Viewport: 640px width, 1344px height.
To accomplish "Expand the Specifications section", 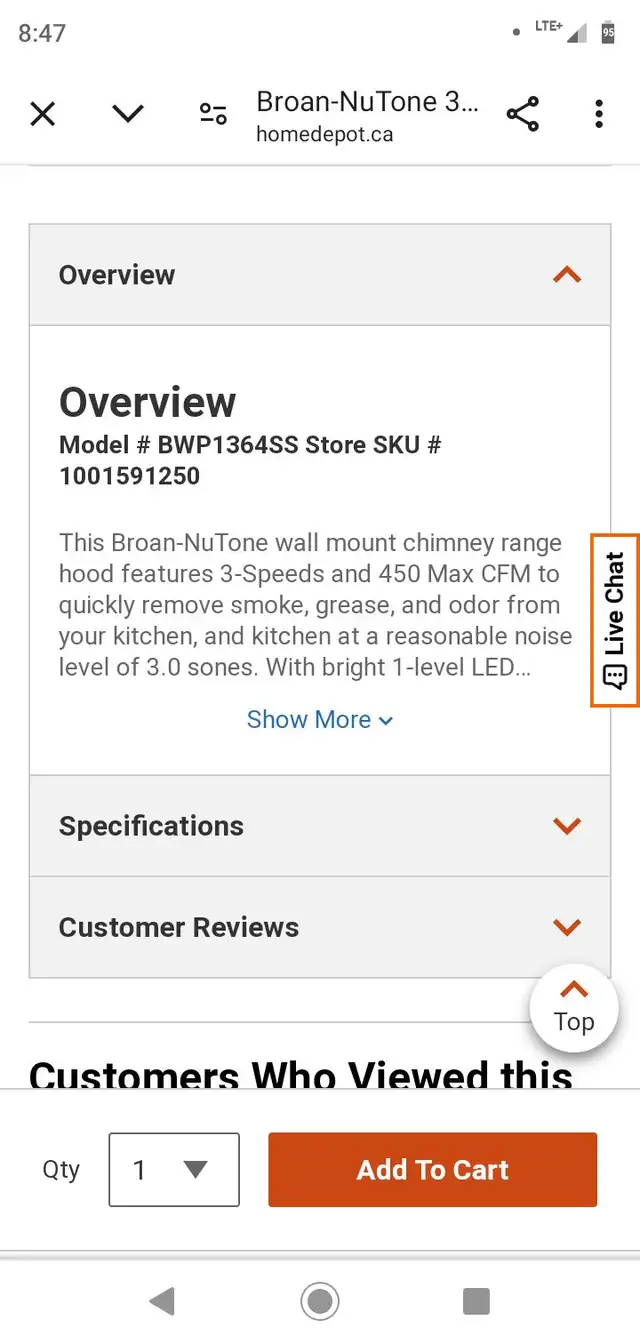I will click(567, 826).
